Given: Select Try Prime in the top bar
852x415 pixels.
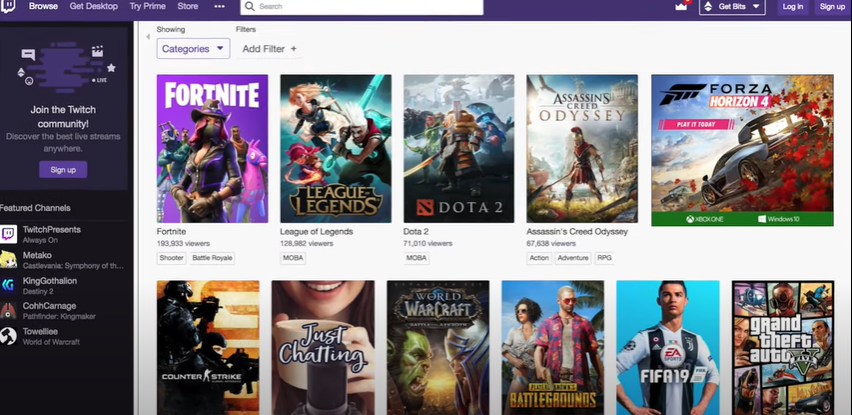Looking at the screenshot, I should click(147, 7).
